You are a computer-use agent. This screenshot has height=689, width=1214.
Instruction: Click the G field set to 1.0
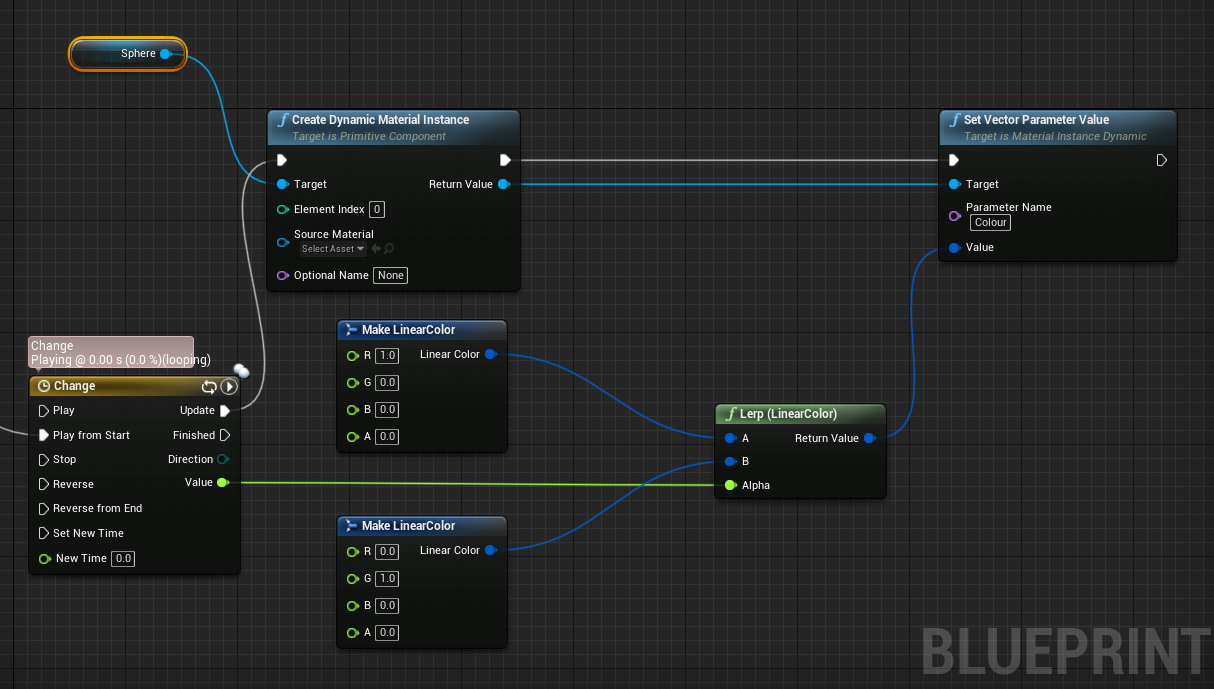(x=387, y=579)
